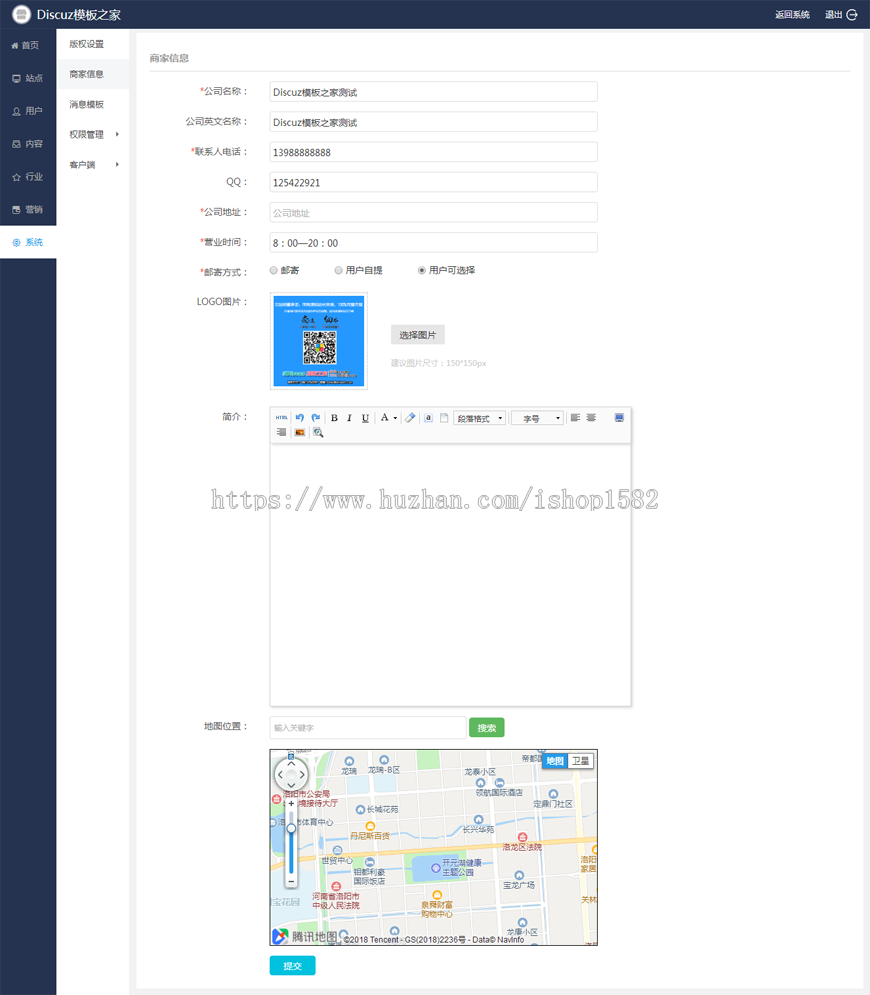The width and height of the screenshot is (870, 995).
Task: Click the insert image icon in editor
Action: click(x=300, y=433)
